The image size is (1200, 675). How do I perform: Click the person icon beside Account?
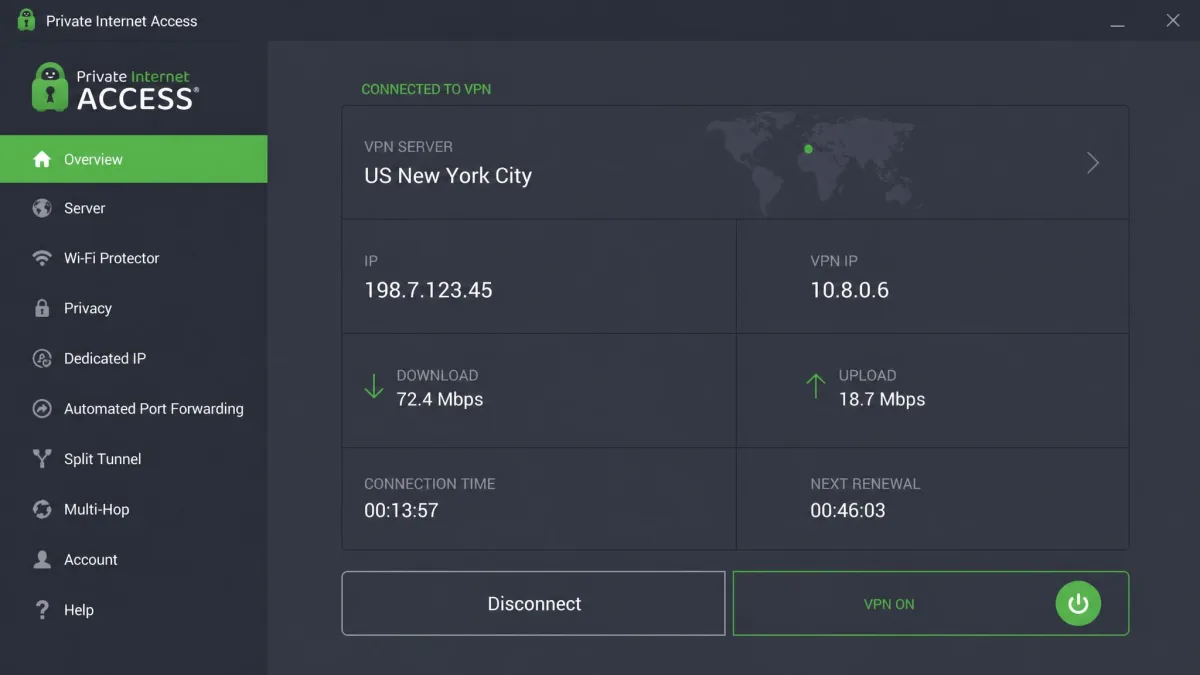[x=42, y=559]
